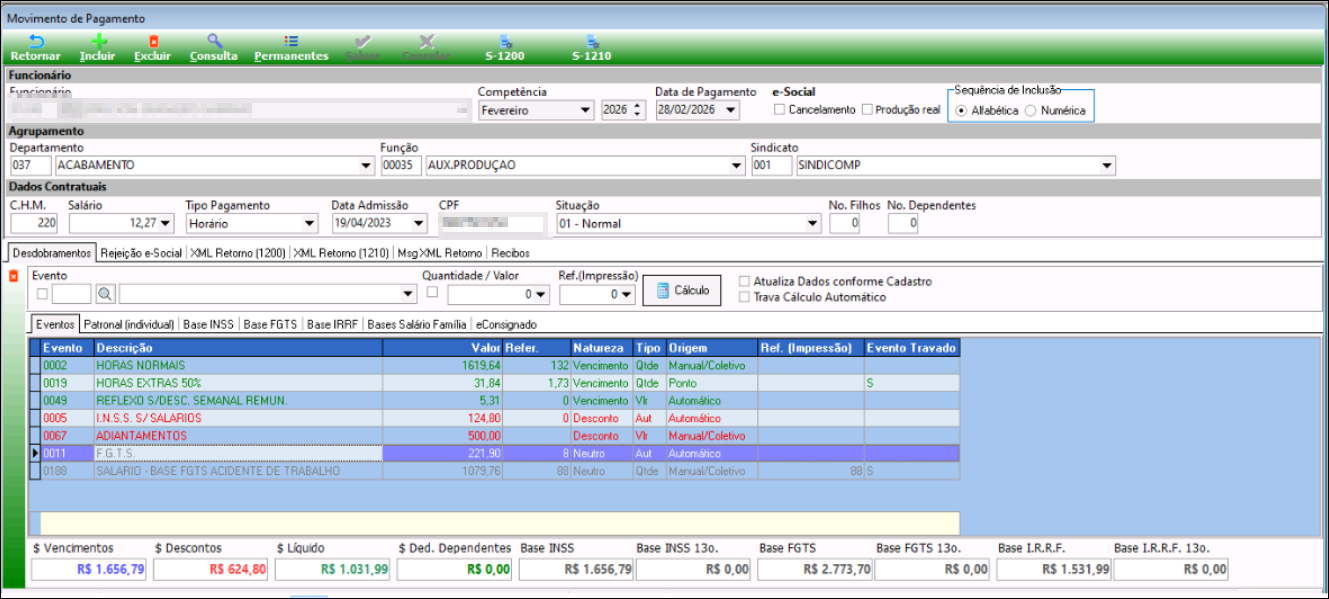The image size is (1329, 599).
Task: Click the green Incluir plus icon
Action: point(97,42)
